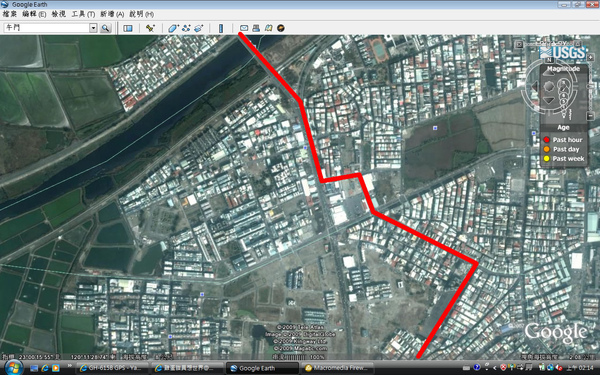Switch to Sky mode planet icon
600x375 pixels.
pos(281,28)
